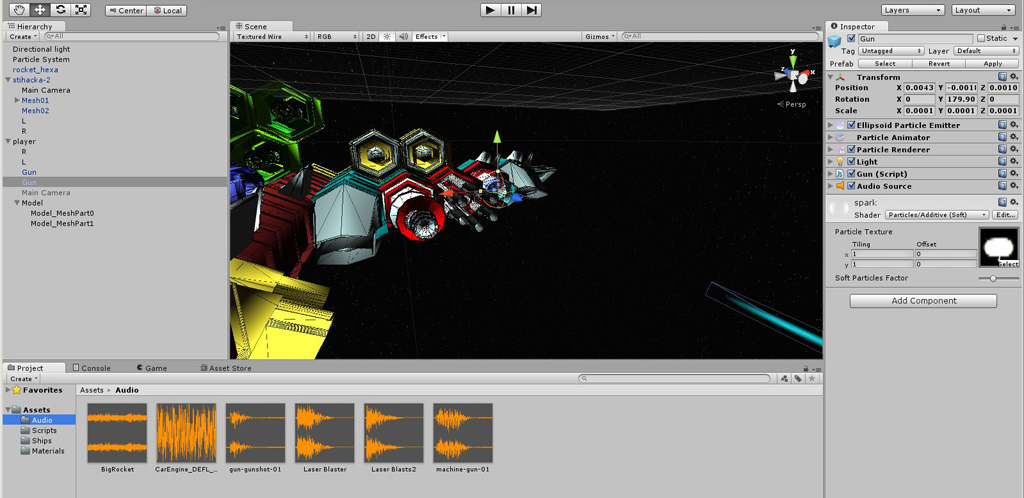Viewport: 1024px width, 498px height.
Task: Toggle Center pivot mode button
Action: 125,10
